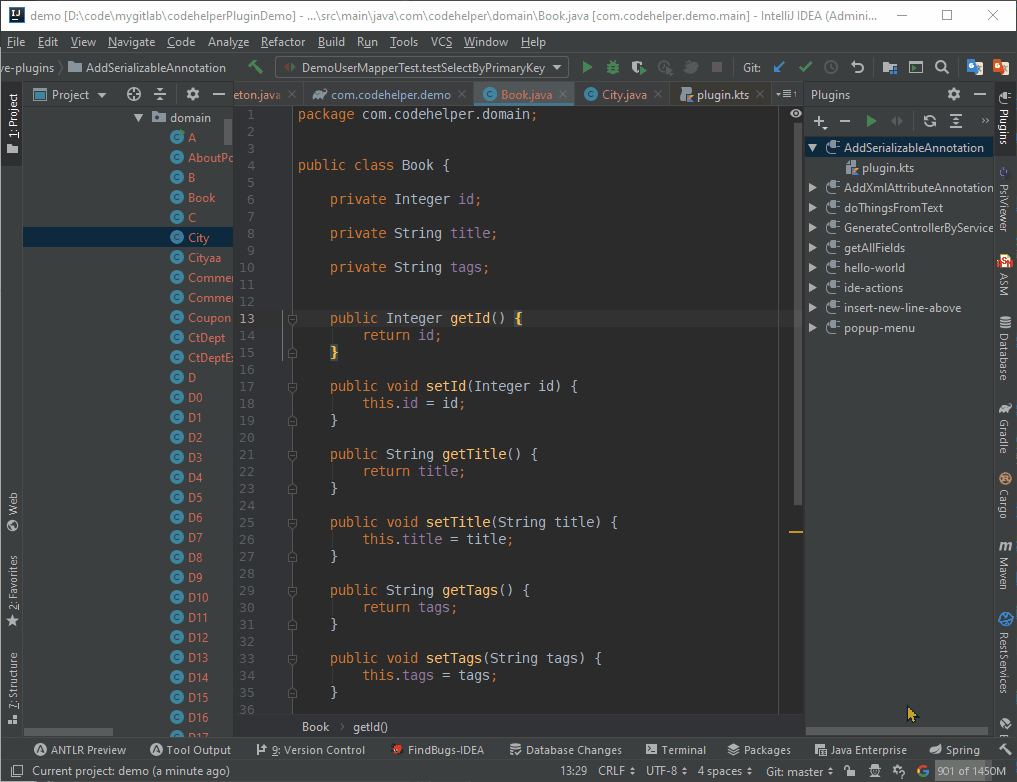Image resolution: width=1017 pixels, height=782 pixels.
Task: Open RestServices side tool window
Action: point(1005,652)
